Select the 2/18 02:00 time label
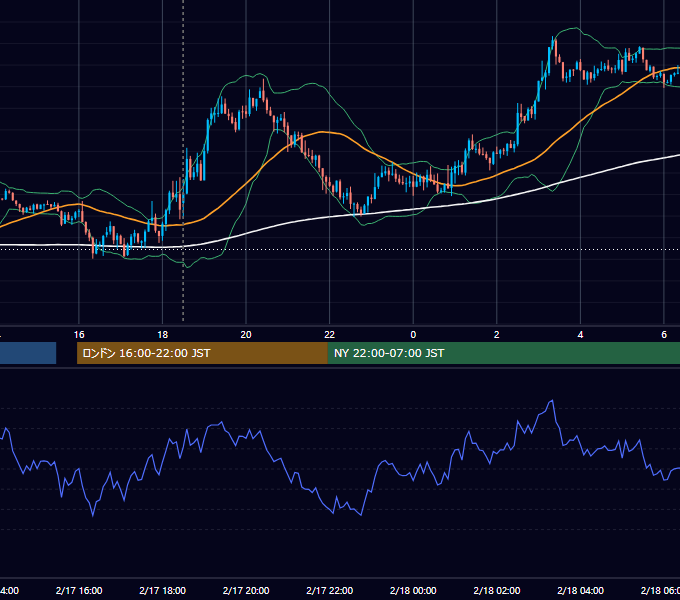680x600 pixels. point(497,590)
